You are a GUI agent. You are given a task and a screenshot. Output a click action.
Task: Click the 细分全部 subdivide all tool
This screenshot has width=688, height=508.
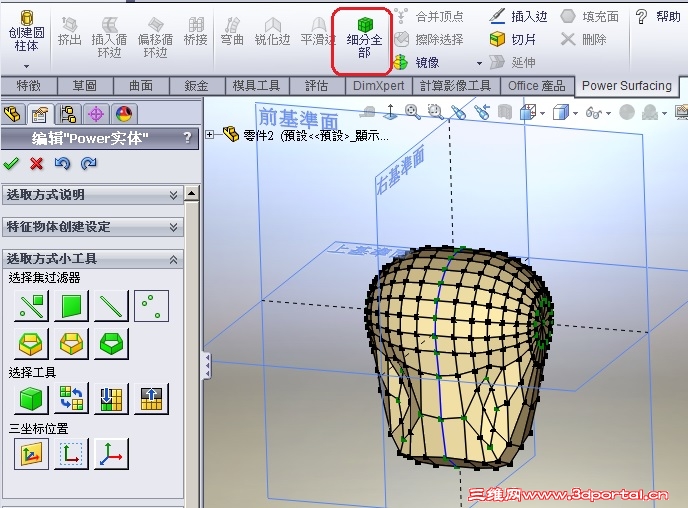click(364, 38)
